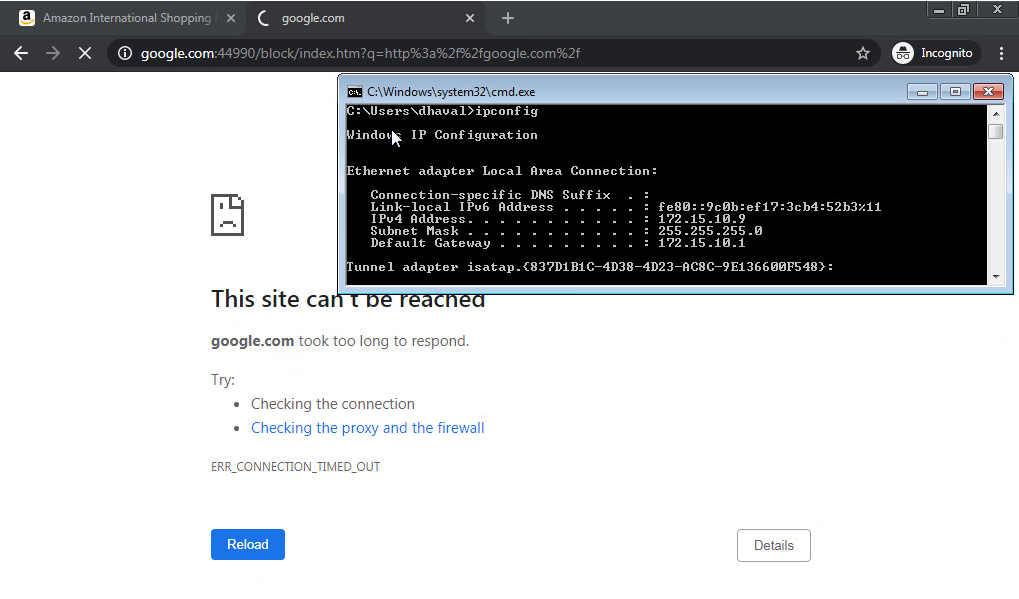Image resolution: width=1019 pixels, height=599 pixels.
Task: Click 'Ethernet adapter Local Area Connection' line
Action: click(502, 171)
